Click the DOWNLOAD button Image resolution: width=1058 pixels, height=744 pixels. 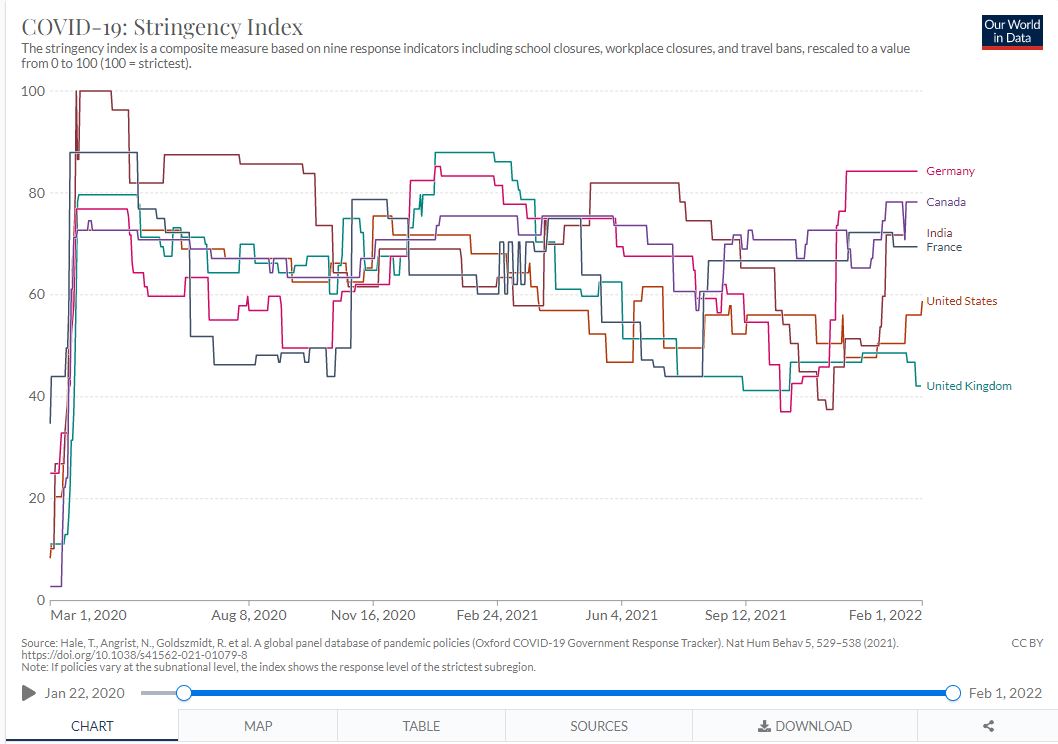pos(805,726)
